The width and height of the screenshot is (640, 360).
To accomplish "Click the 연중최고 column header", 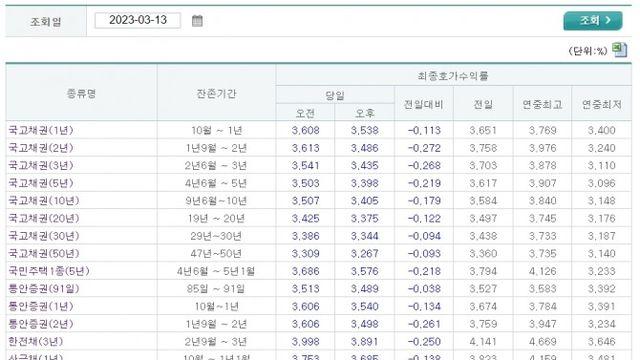I will (542, 104).
